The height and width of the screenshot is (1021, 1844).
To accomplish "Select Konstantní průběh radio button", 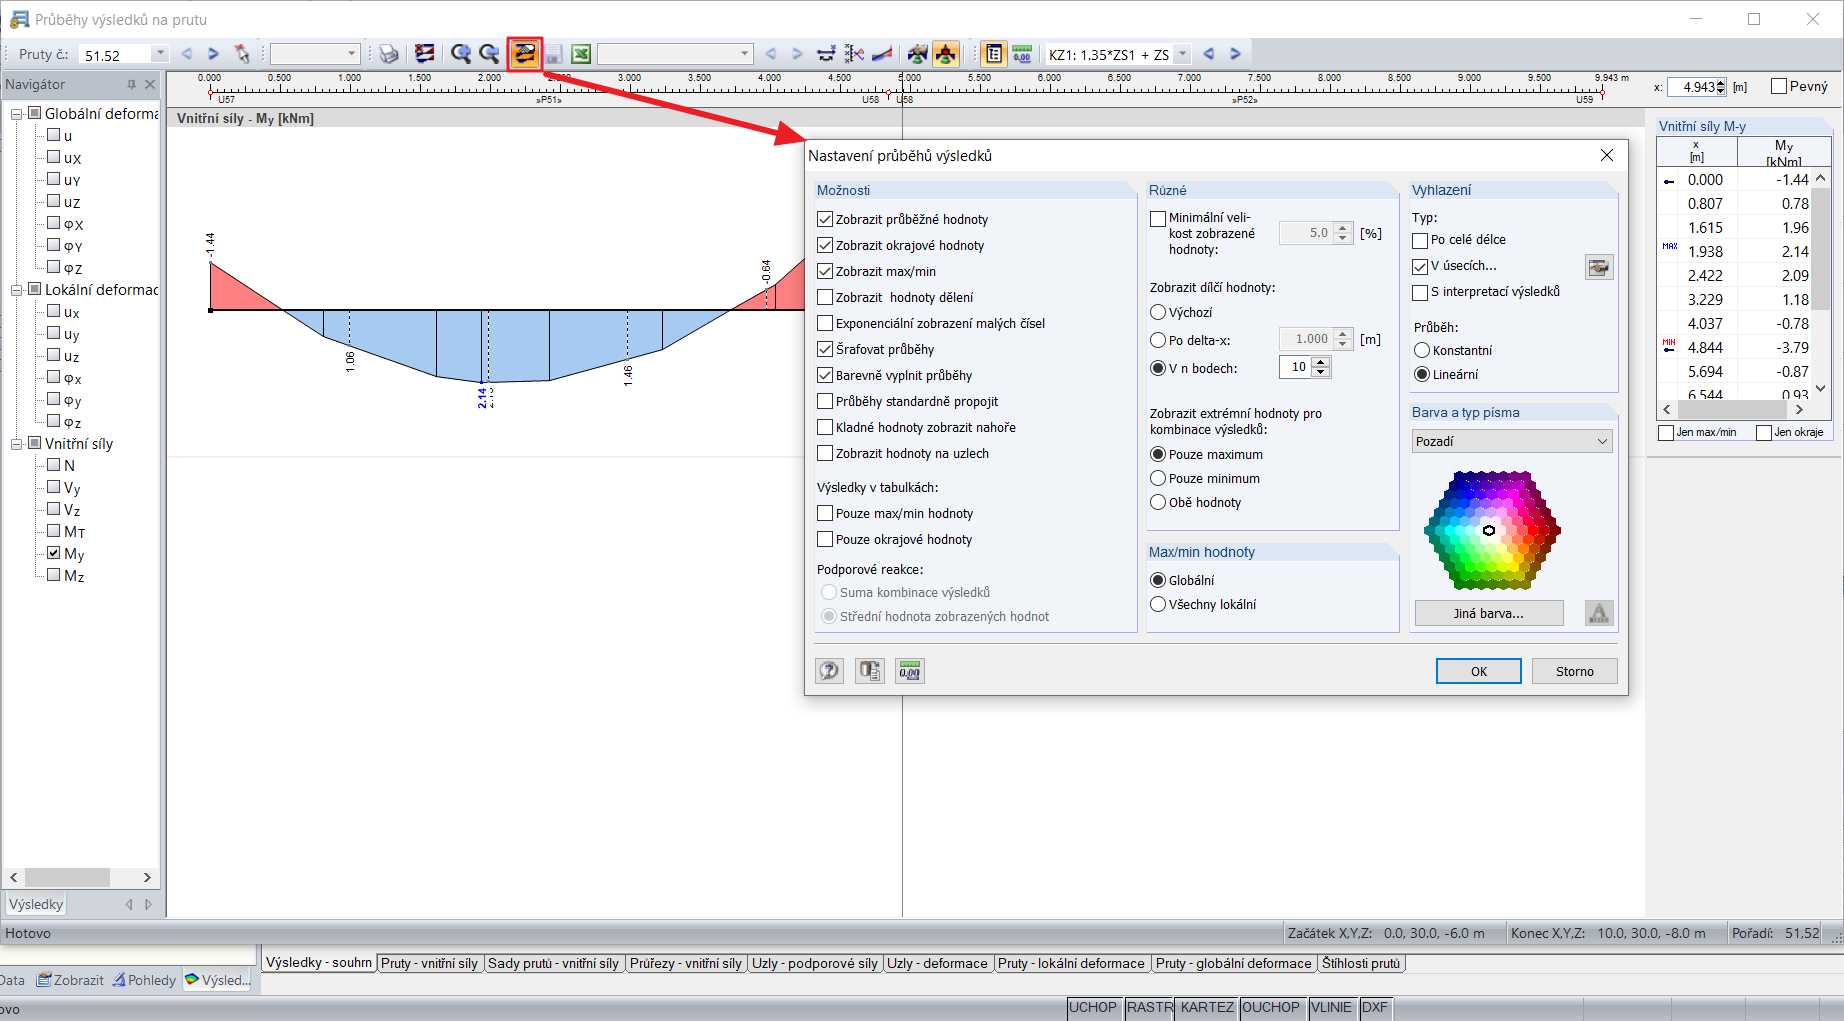I will [x=1422, y=350].
